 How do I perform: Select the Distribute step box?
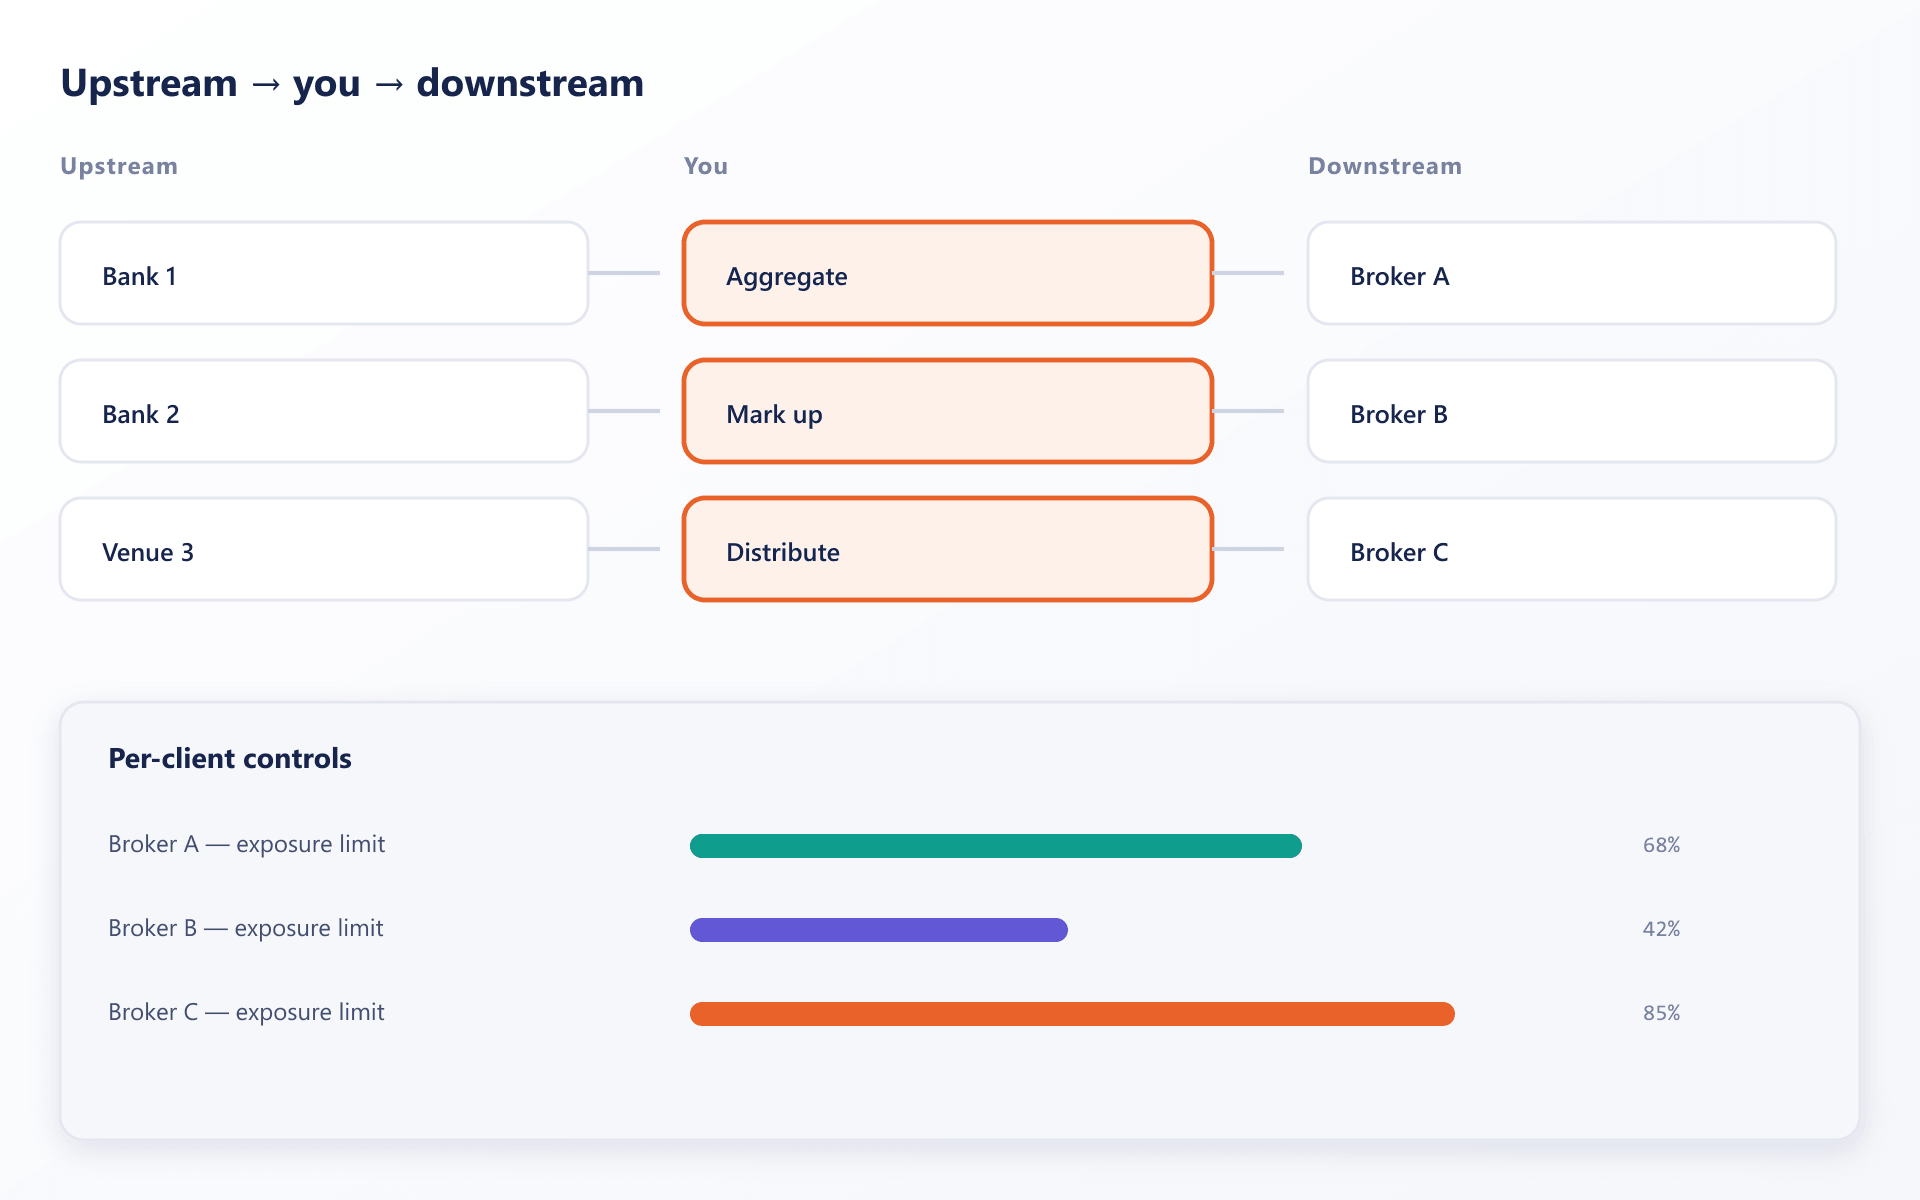coord(948,549)
